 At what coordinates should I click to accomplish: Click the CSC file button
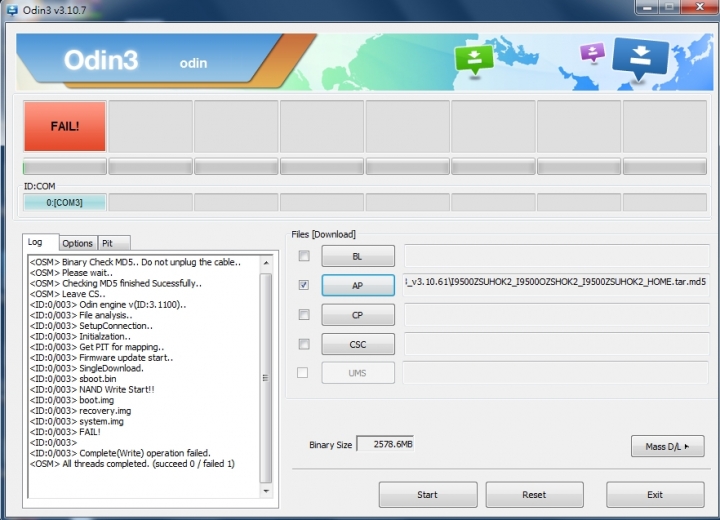pyautogui.click(x=358, y=344)
